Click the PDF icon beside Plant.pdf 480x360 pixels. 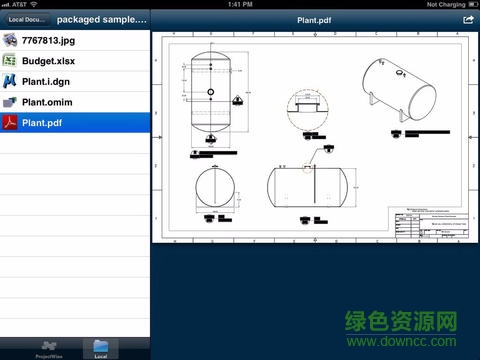pos(10,123)
